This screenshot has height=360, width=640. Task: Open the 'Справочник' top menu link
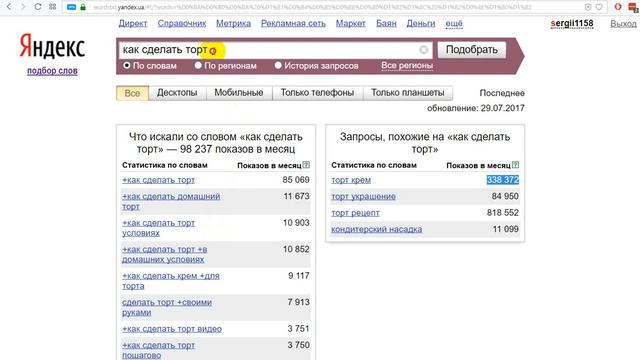coord(182,24)
